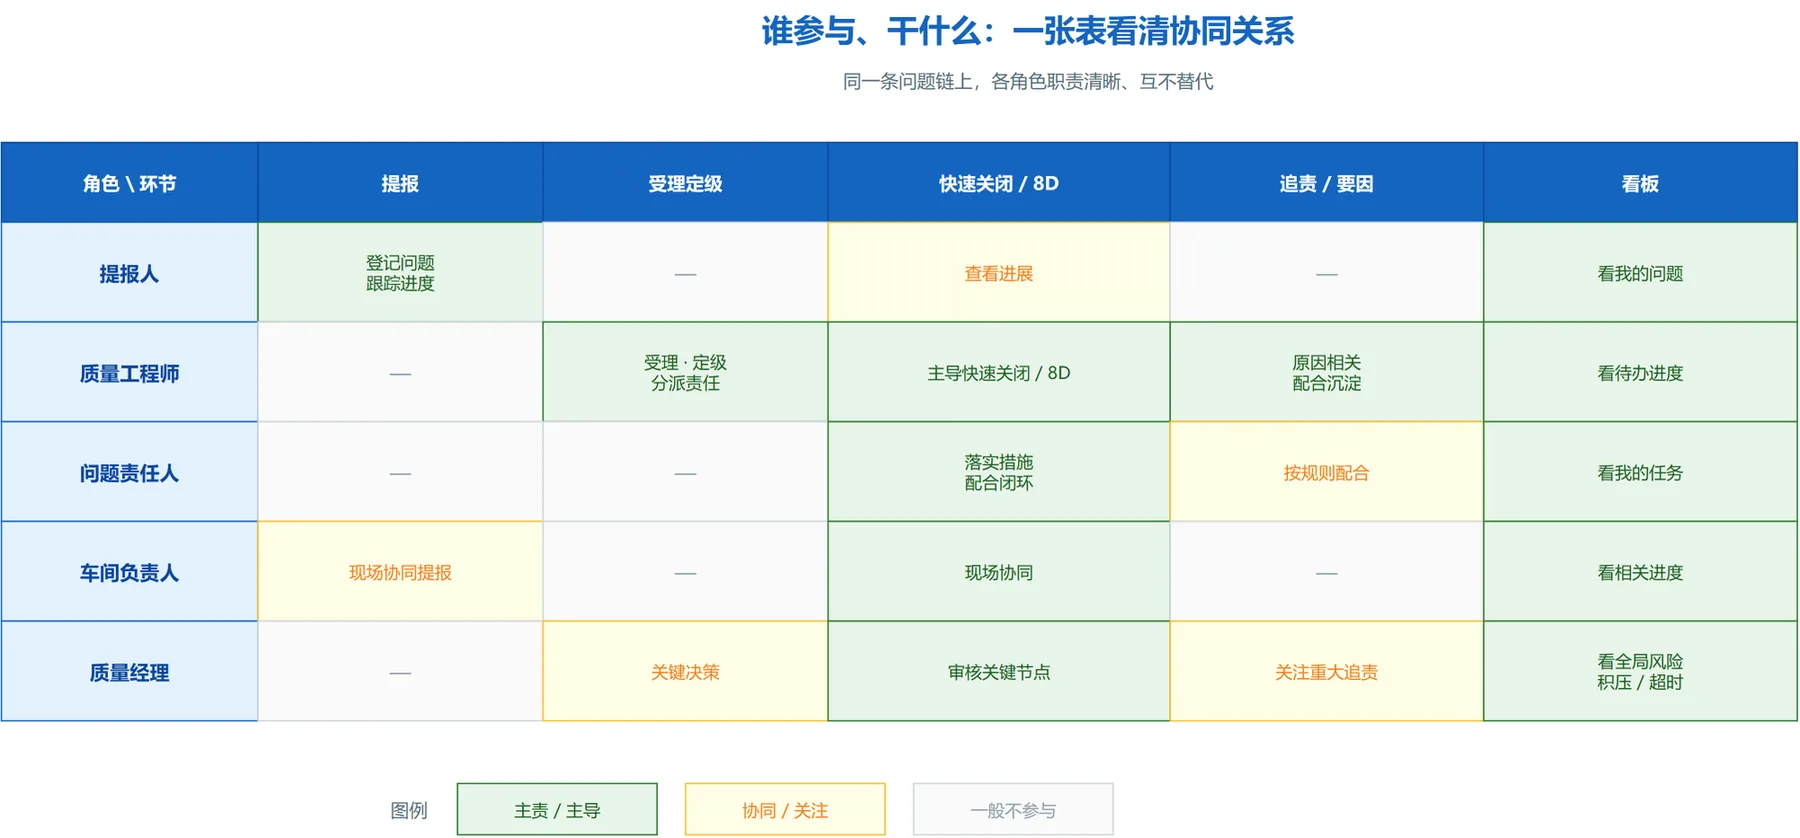This screenshot has height=838, width=1800.
Task: Click the 质量经理 row header
Action: (129, 672)
